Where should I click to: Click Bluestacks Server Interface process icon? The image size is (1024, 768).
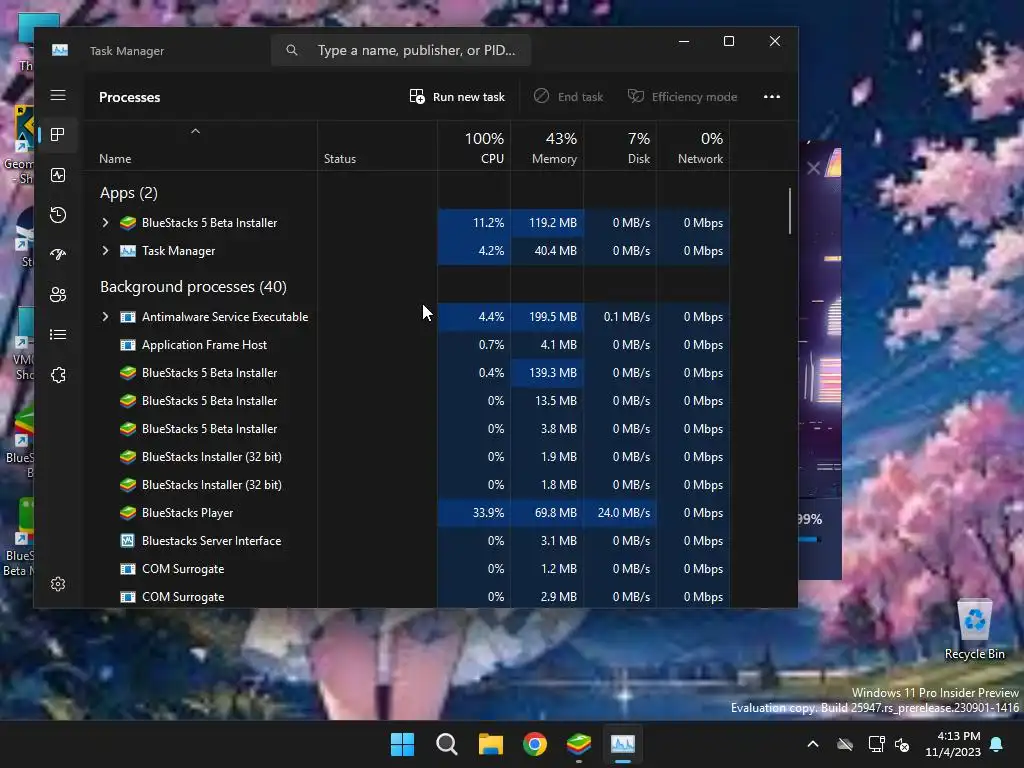coord(128,541)
